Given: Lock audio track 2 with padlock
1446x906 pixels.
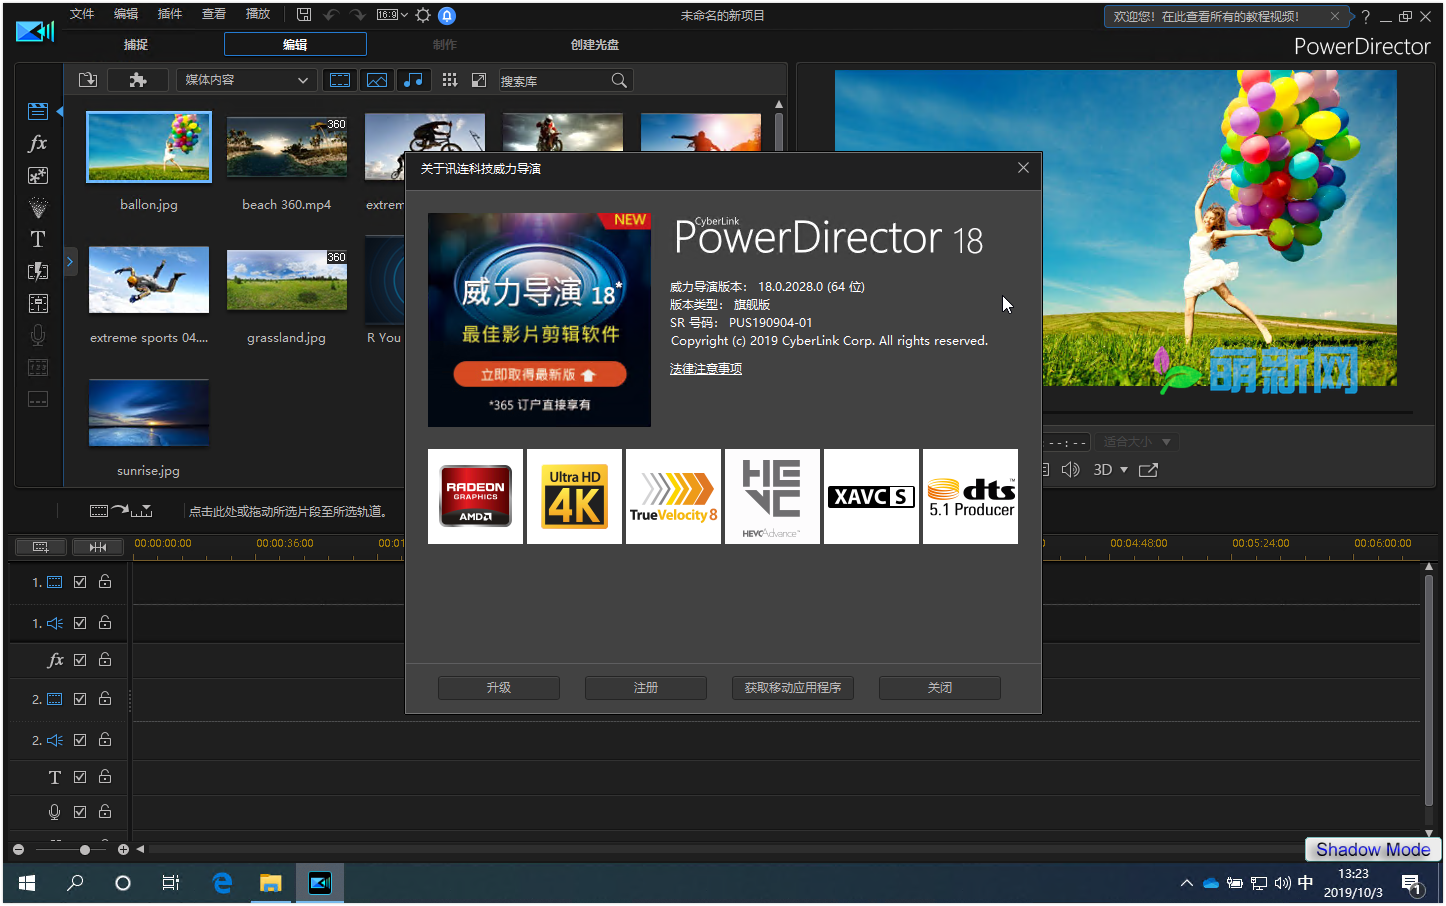Looking at the screenshot, I should click(105, 739).
